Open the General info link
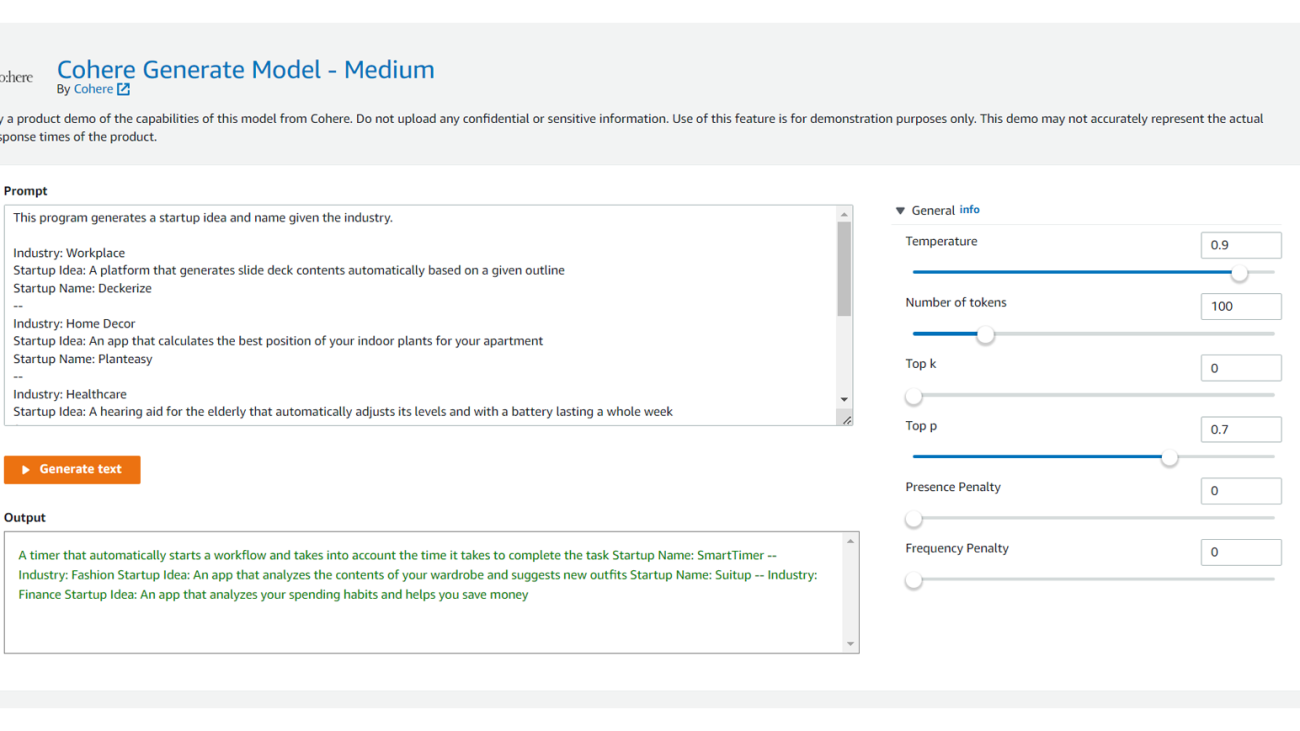This screenshot has height=731, width=1300. [970, 210]
